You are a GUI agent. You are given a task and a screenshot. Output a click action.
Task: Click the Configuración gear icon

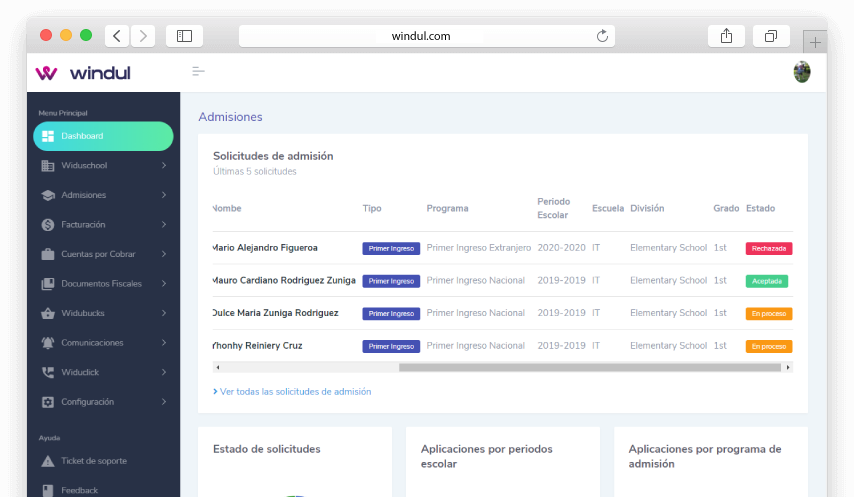48,402
